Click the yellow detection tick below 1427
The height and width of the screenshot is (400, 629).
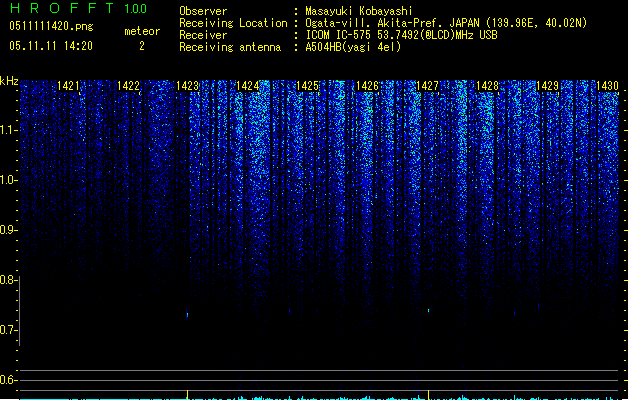coord(428,394)
